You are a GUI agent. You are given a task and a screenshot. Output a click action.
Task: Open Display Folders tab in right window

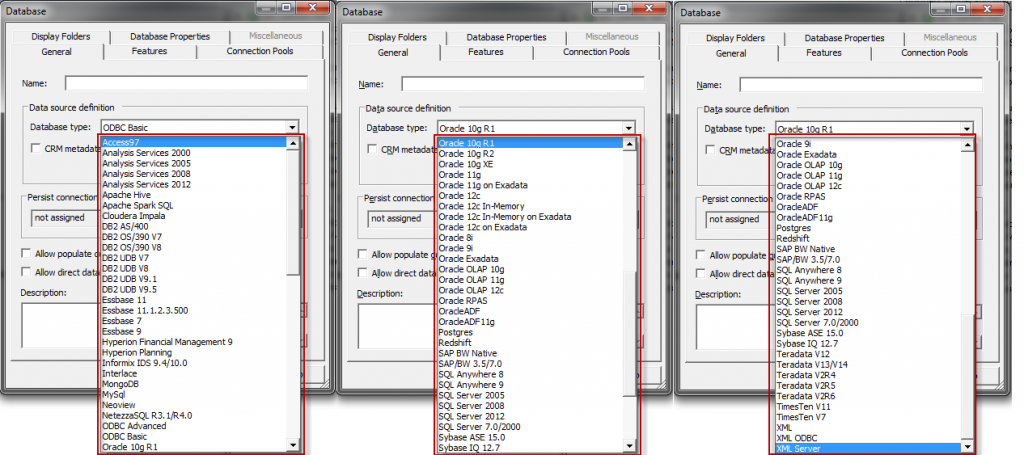click(x=735, y=38)
